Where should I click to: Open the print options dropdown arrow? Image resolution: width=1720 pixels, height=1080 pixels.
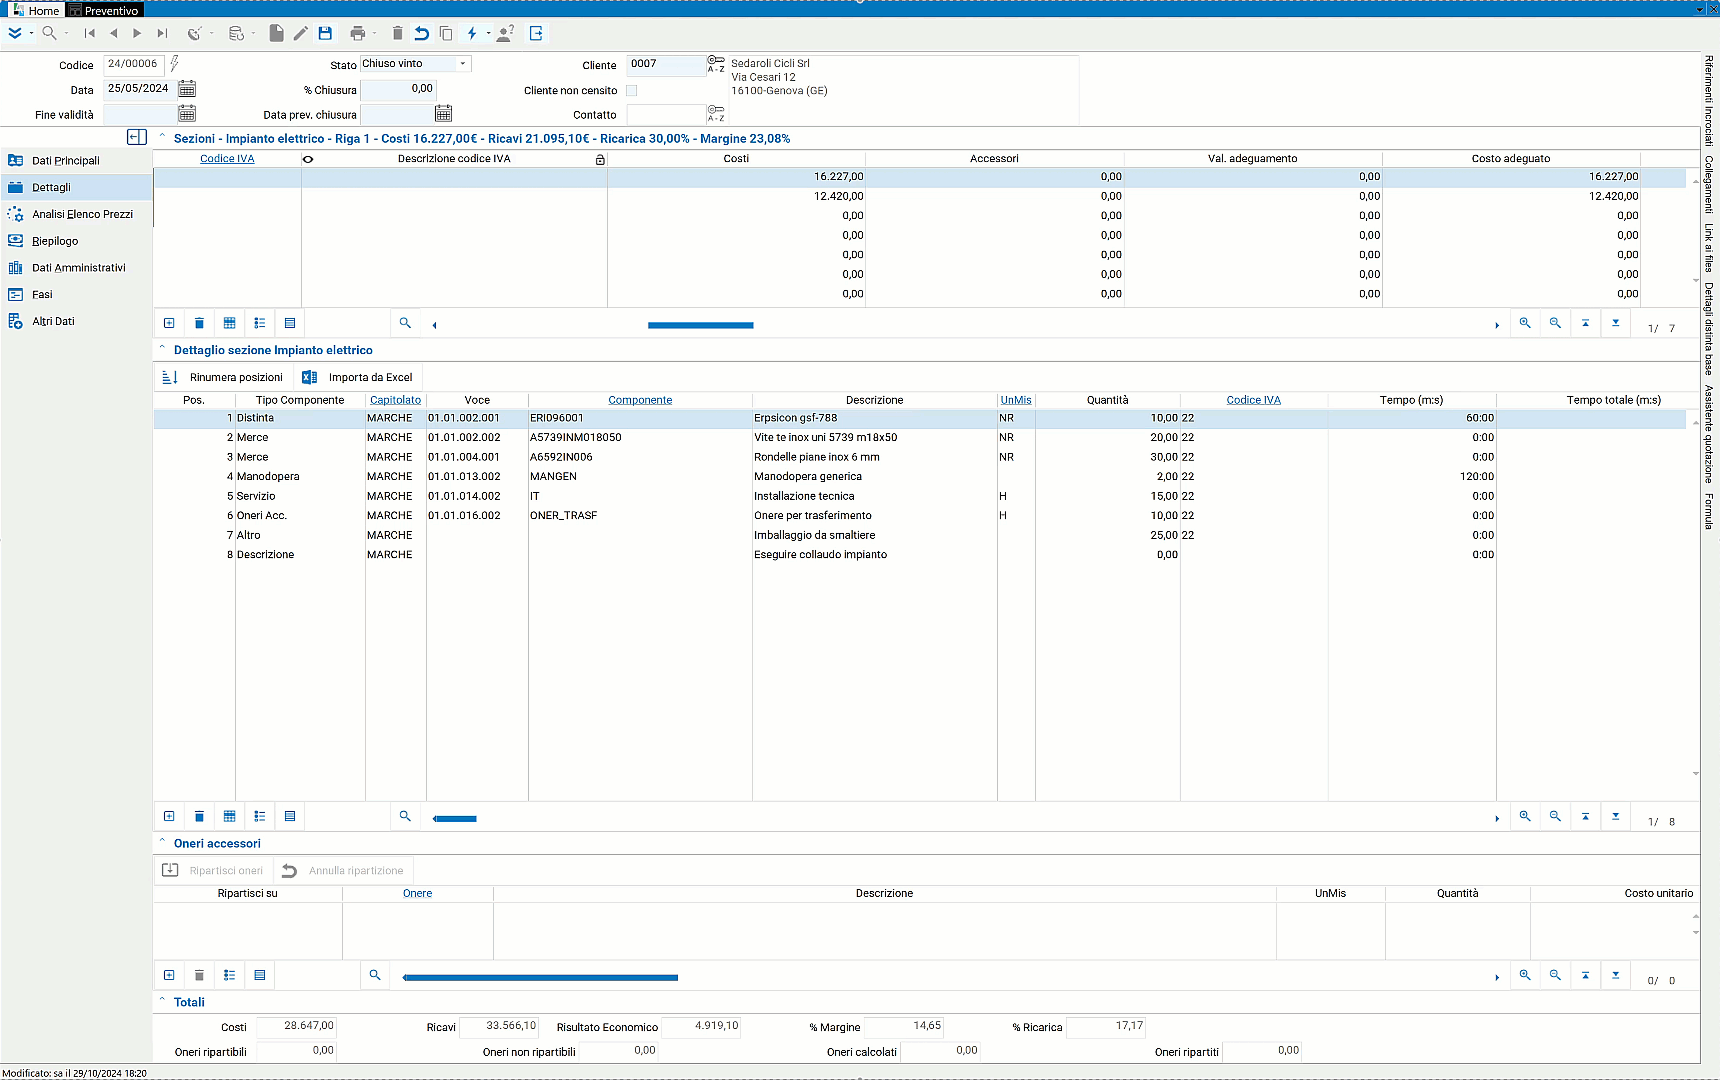click(375, 33)
